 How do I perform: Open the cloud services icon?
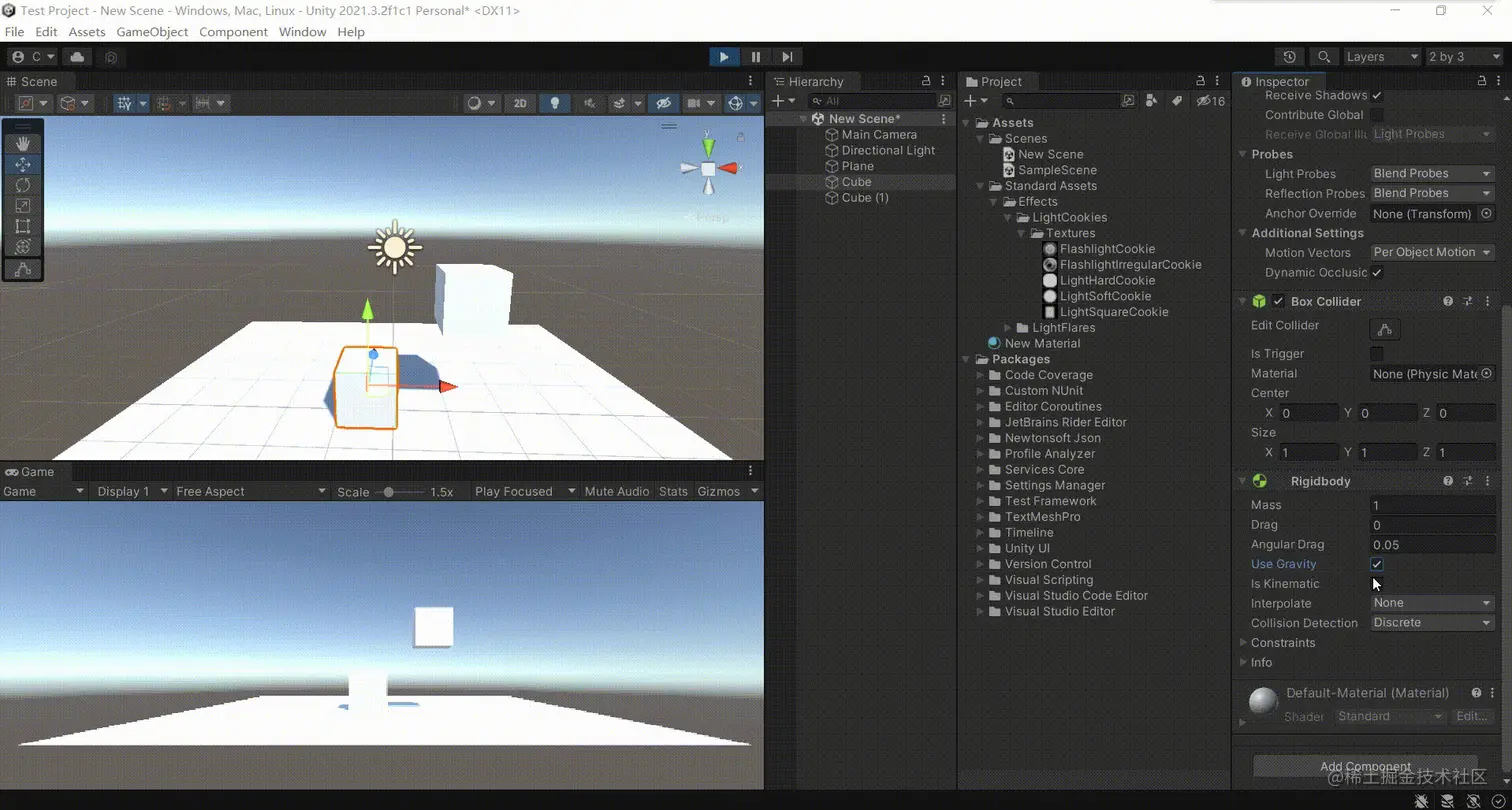(77, 57)
